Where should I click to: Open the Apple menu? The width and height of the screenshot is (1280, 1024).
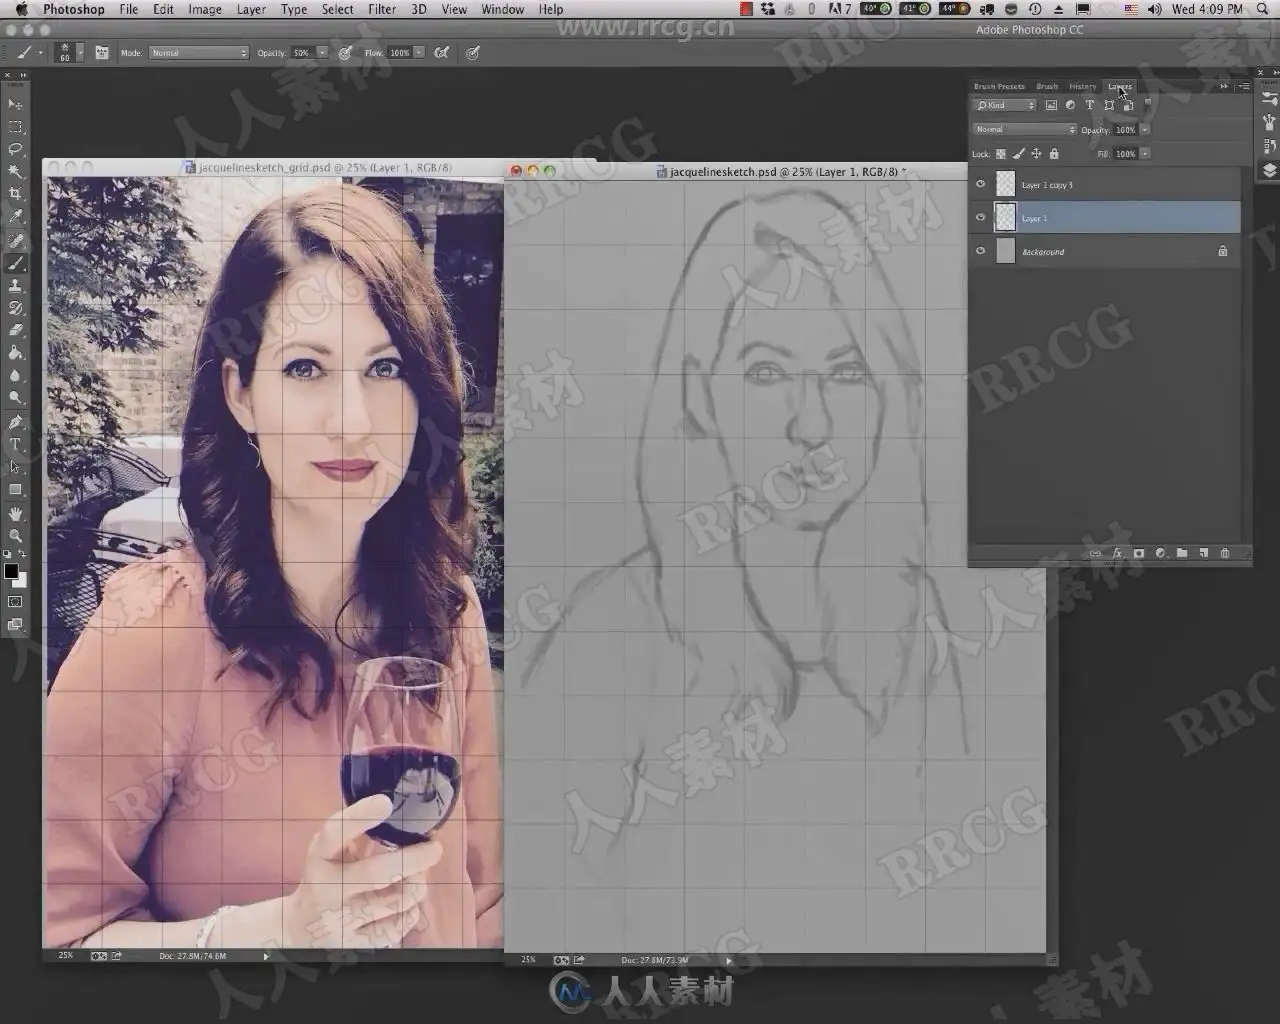(x=21, y=9)
